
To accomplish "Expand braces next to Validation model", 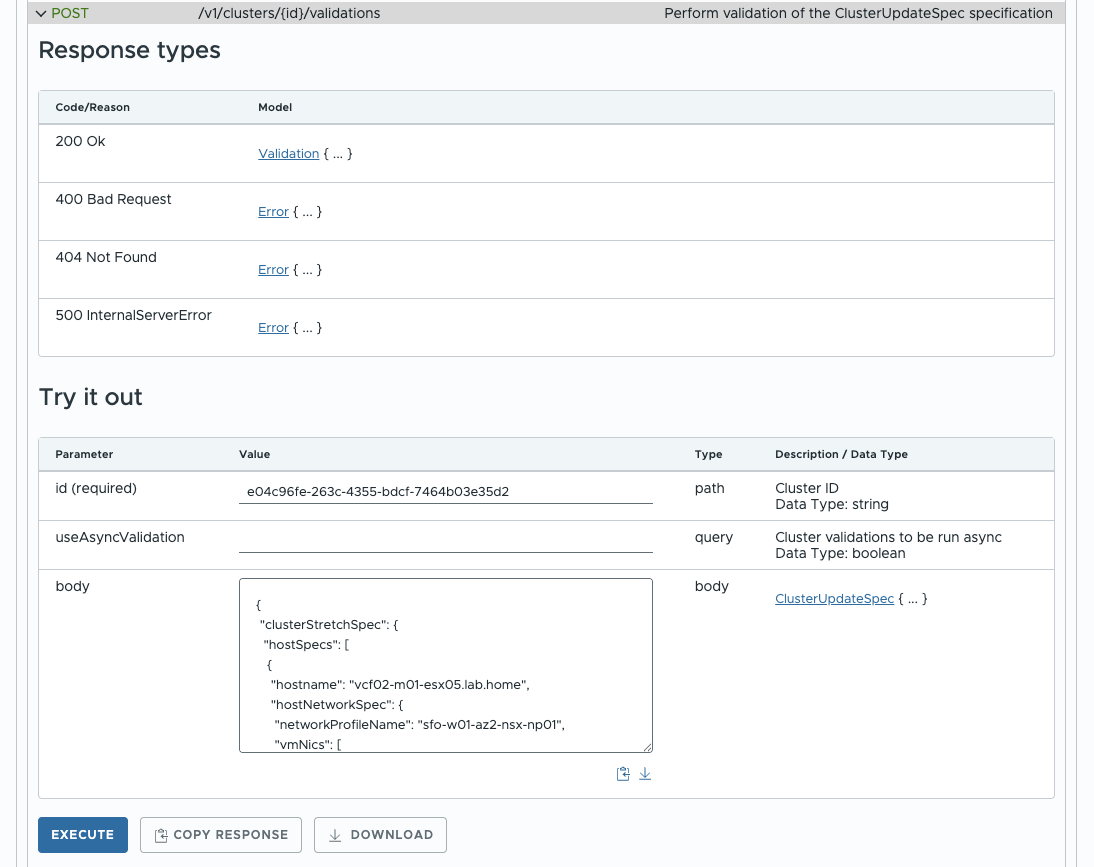I will coord(338,154).
